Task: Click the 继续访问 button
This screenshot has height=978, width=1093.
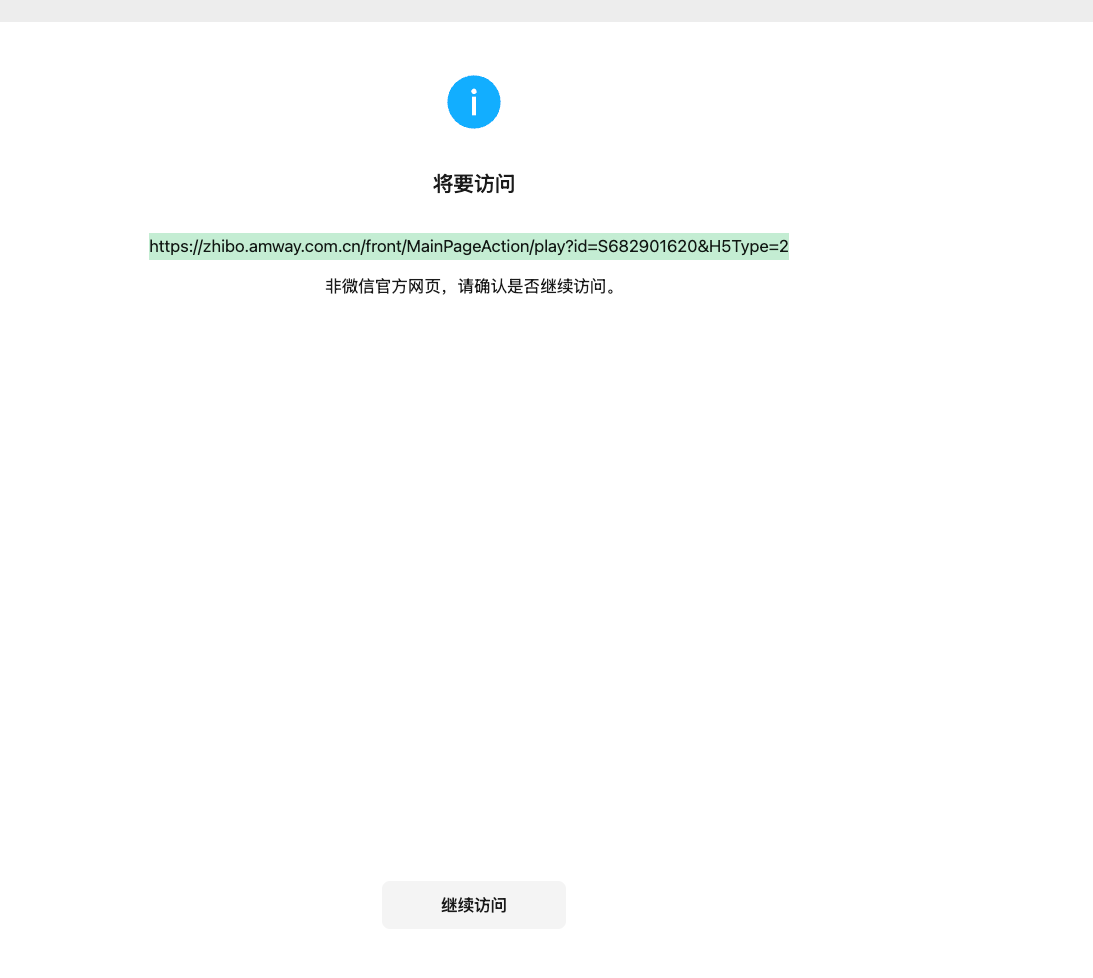Action: click(x=473, y=904)
